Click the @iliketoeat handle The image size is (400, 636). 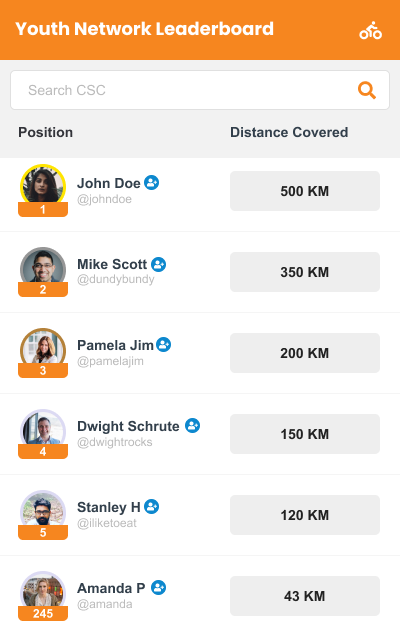pyautogui.click(x=107, y=523)
